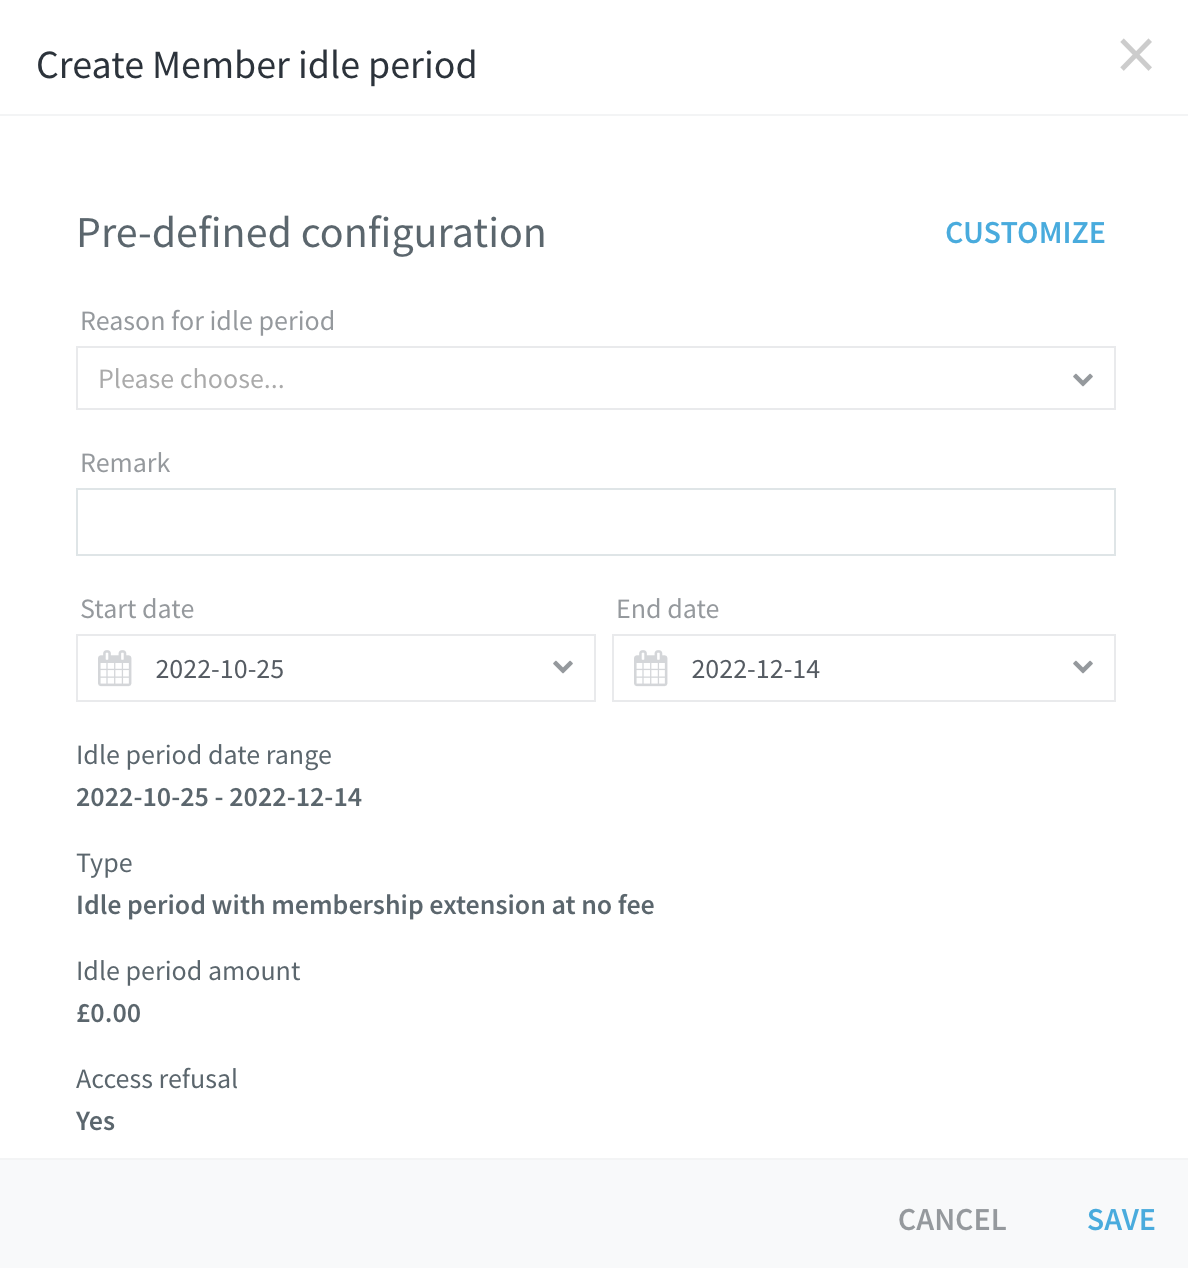
Task: Save the idle period
Action: 1121,1220
